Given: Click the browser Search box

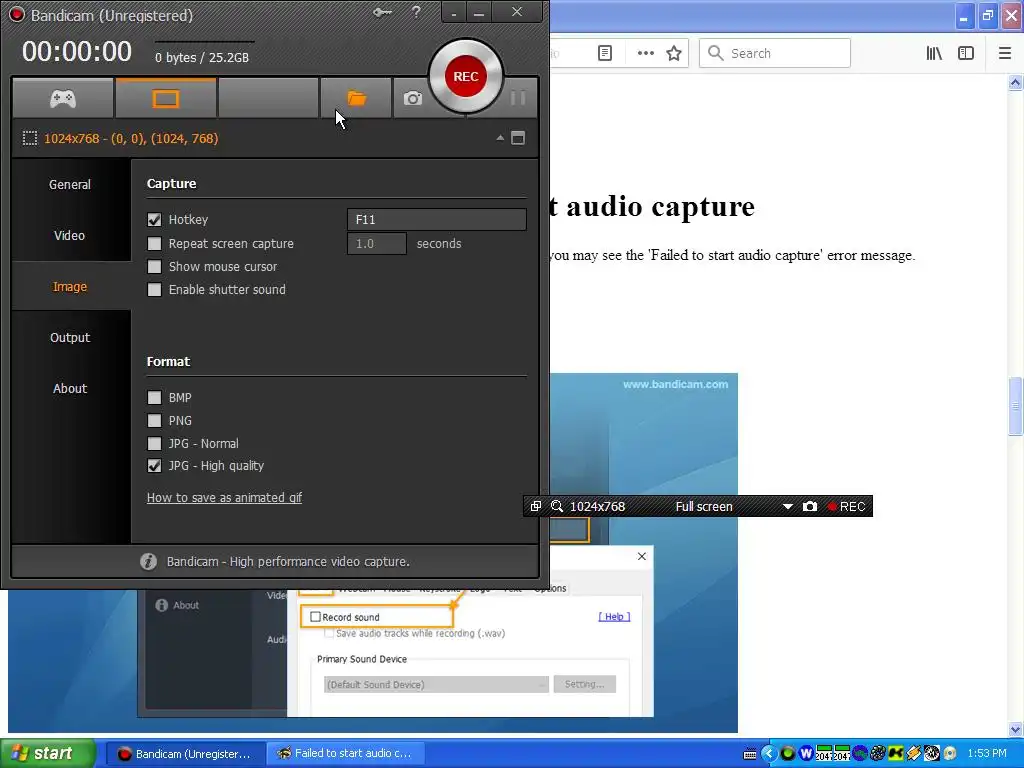Looking at the screenshot, I should point(775,53).
